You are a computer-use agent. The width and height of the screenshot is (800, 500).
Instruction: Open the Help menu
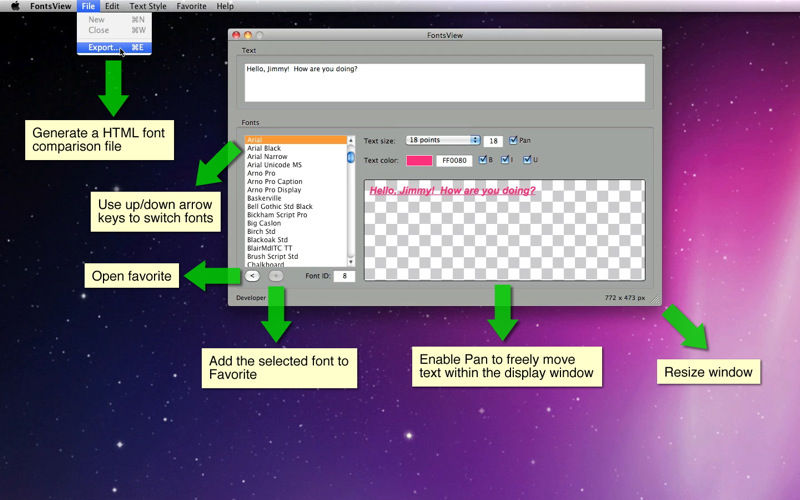tap(225, 6)
